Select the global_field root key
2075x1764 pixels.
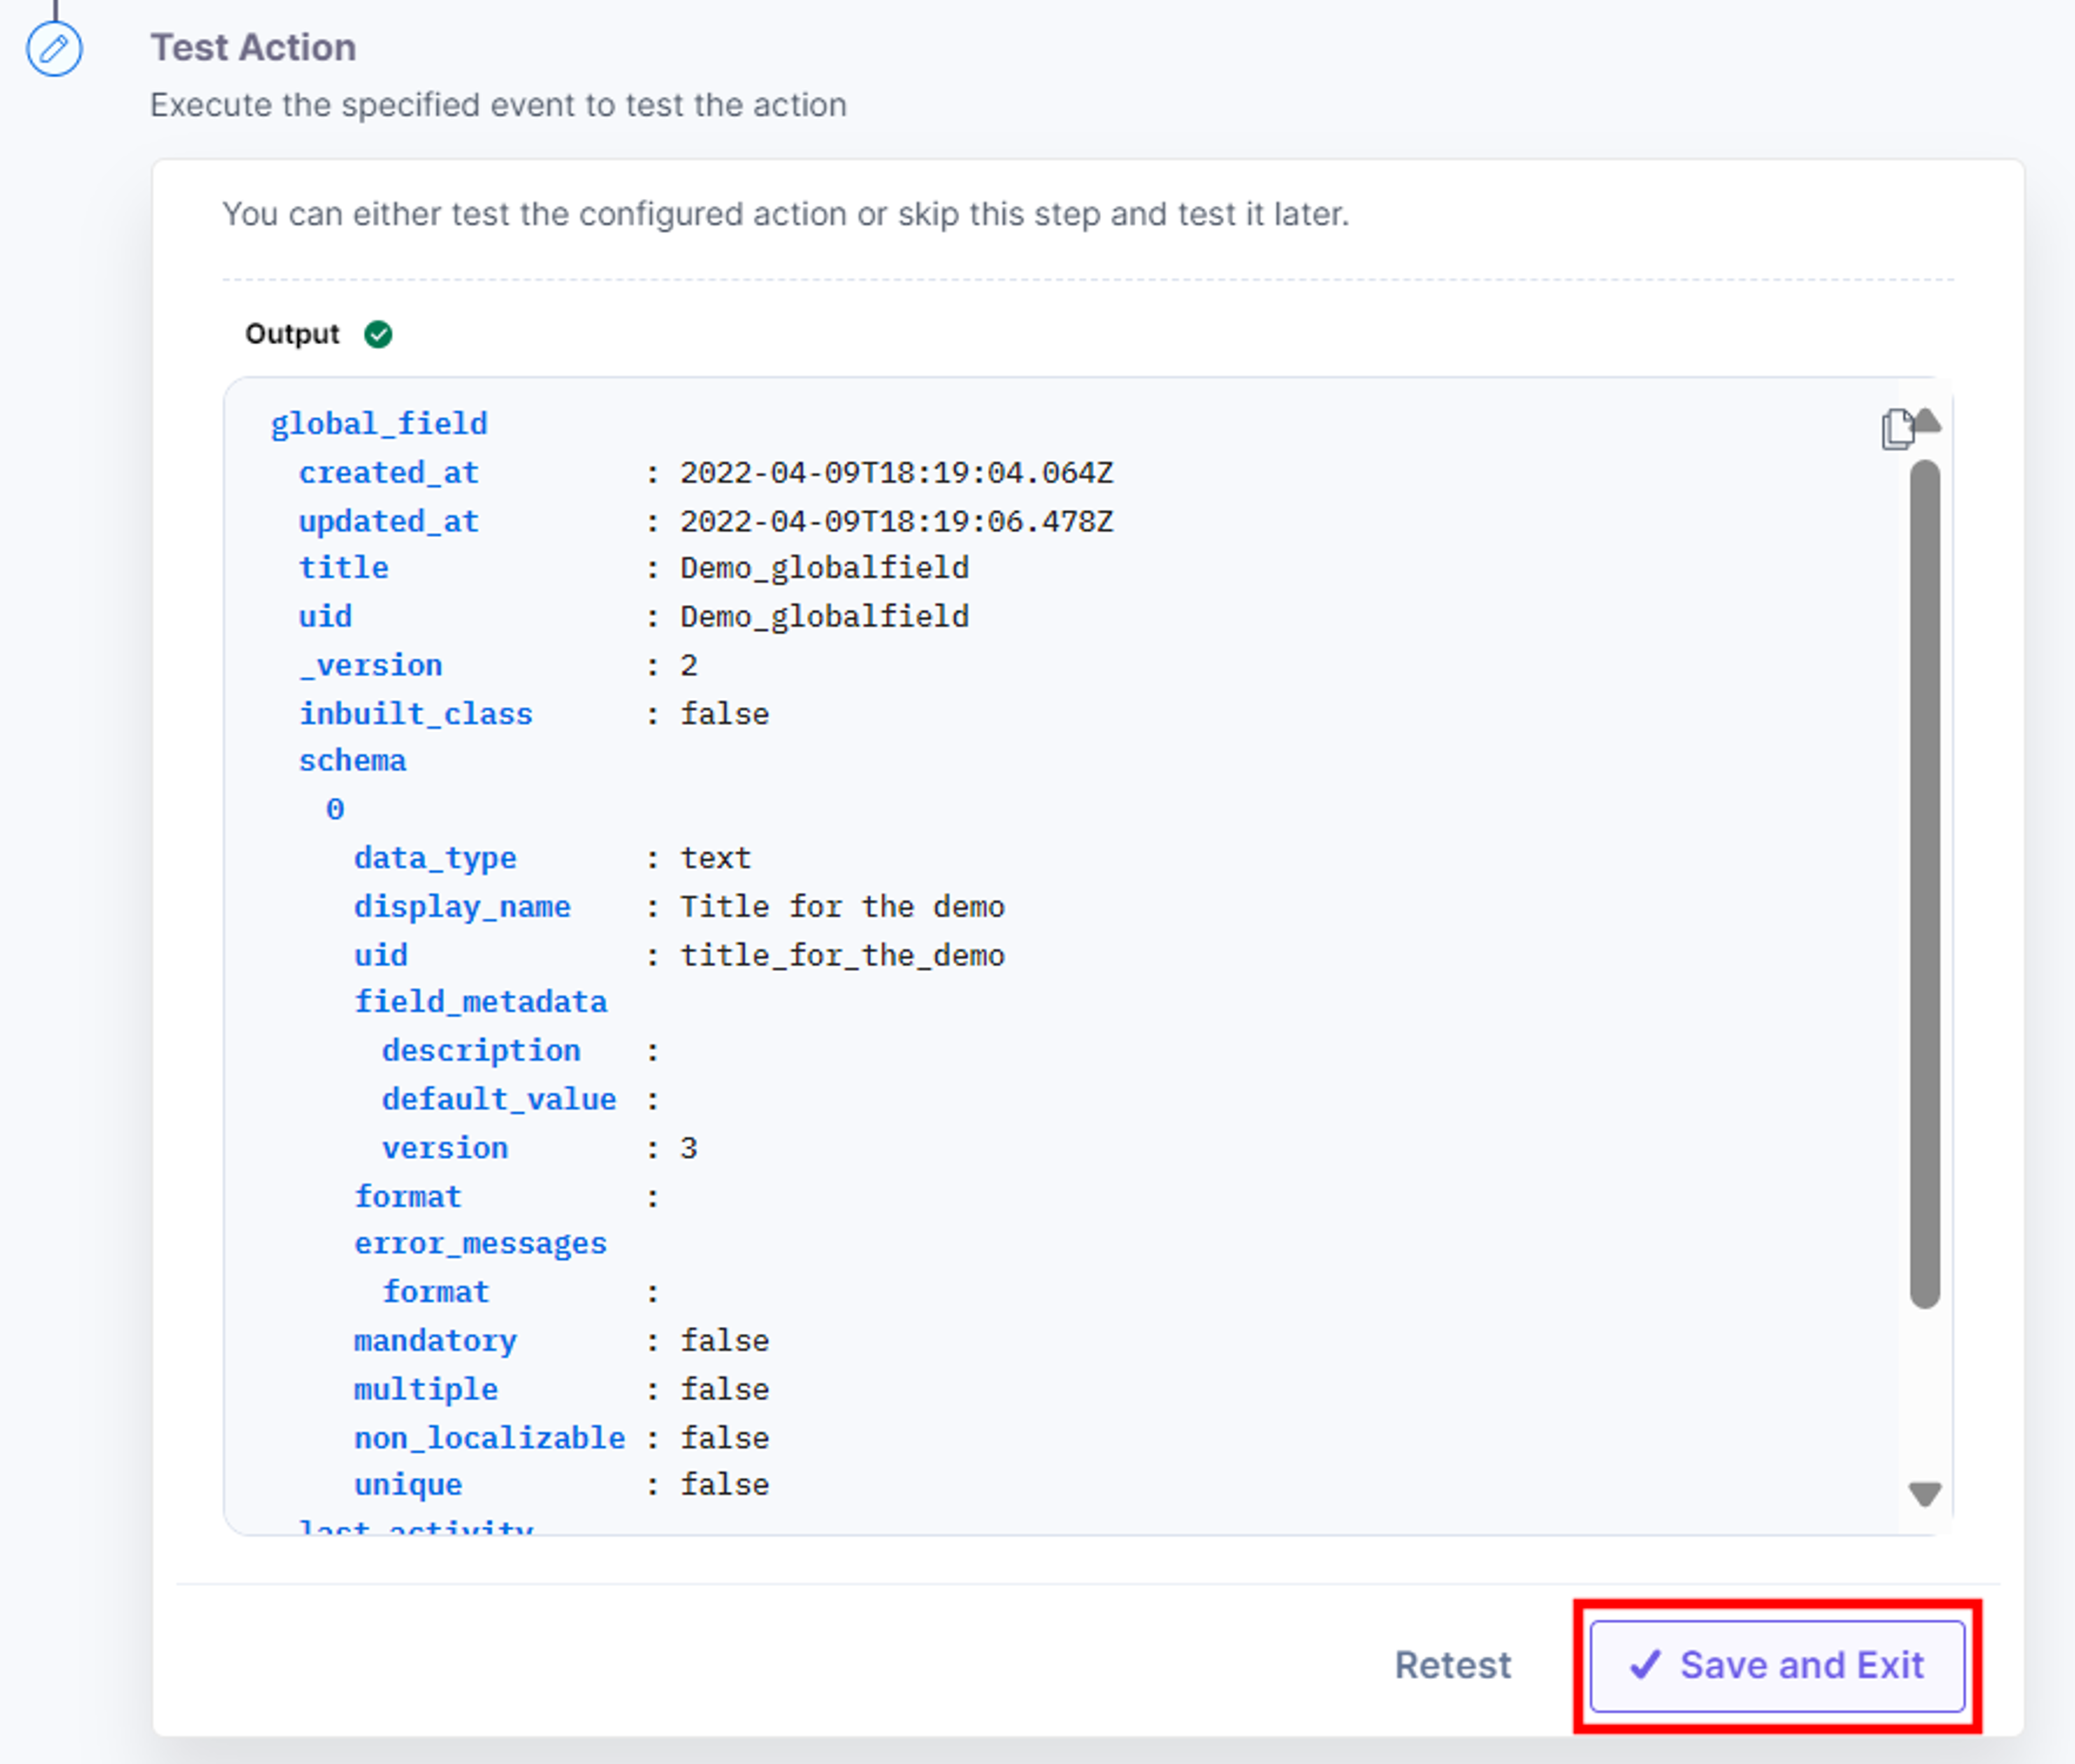coord(379,424)
